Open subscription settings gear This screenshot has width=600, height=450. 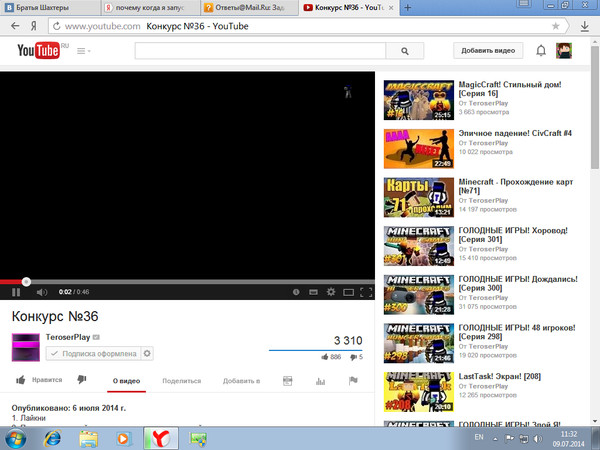[147, 354]
